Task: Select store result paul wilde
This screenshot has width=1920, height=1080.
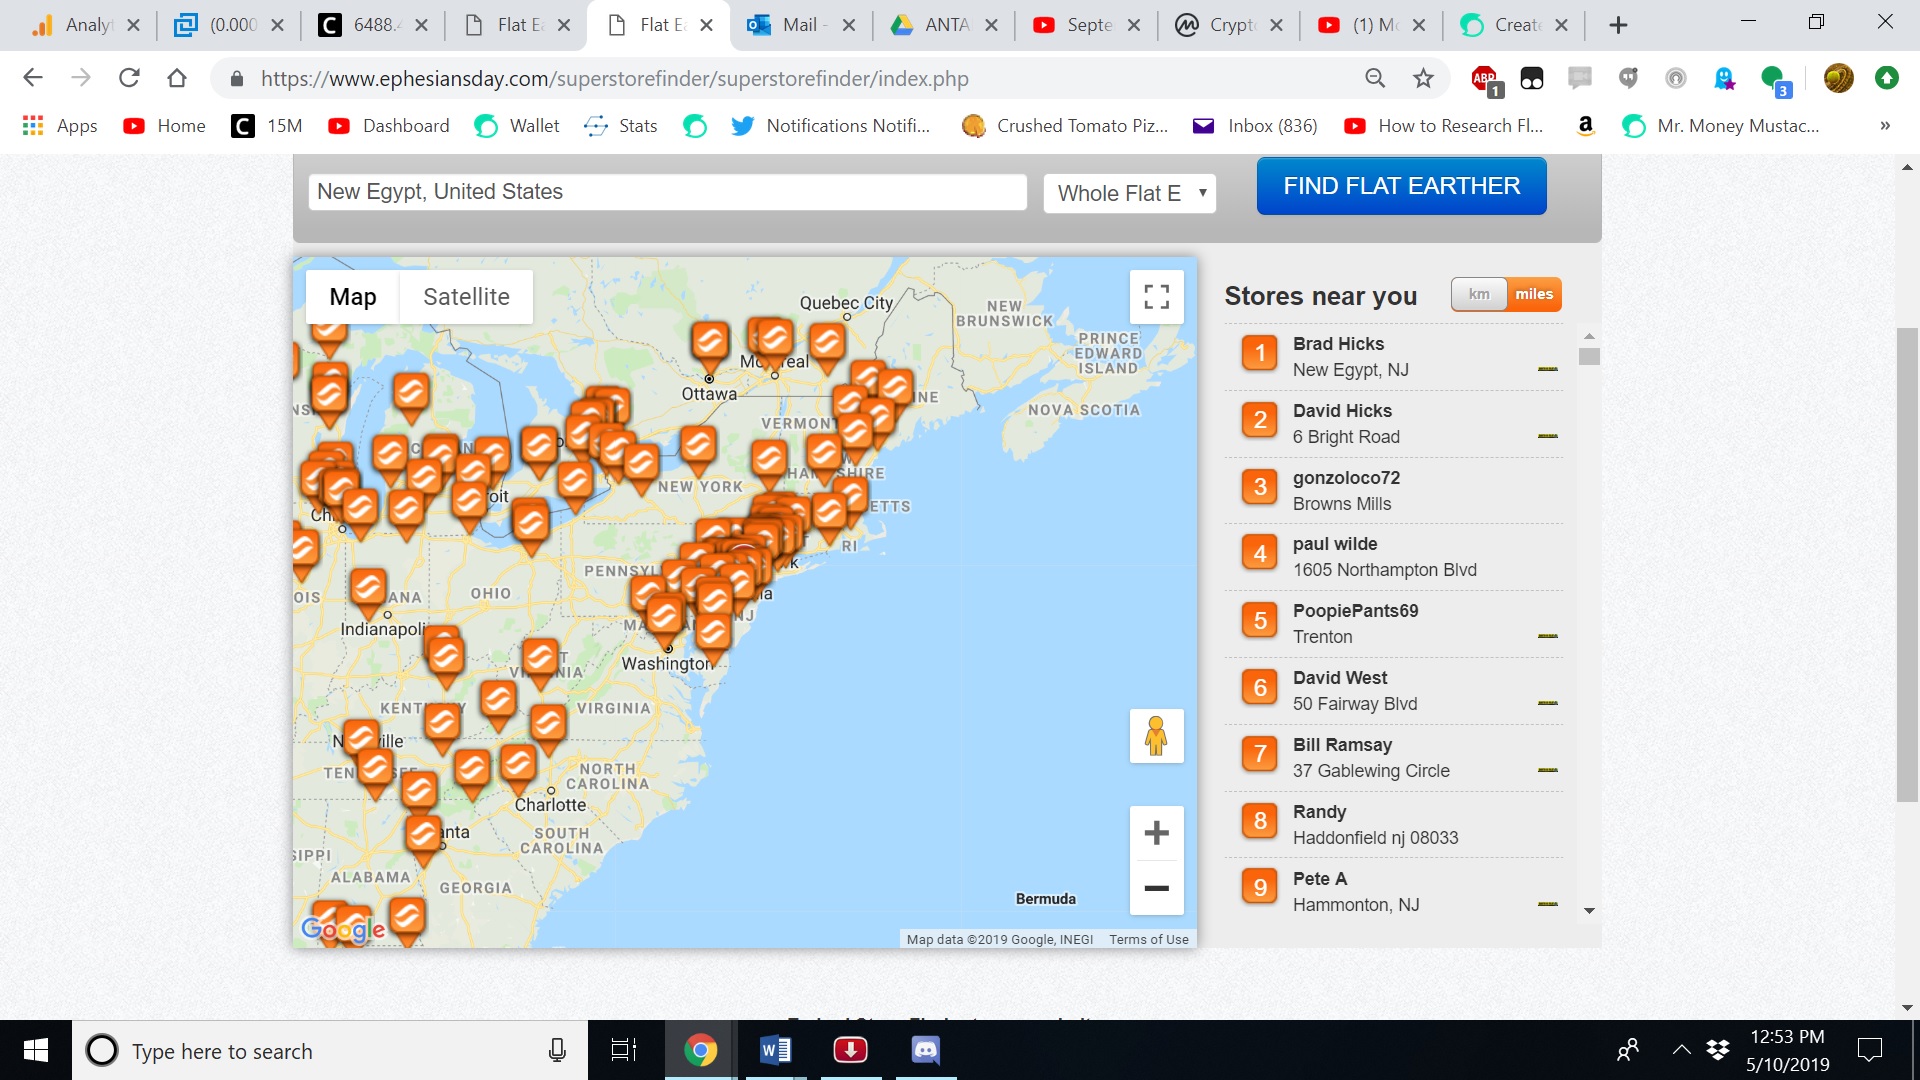Action: click(x=1394, y=557)
